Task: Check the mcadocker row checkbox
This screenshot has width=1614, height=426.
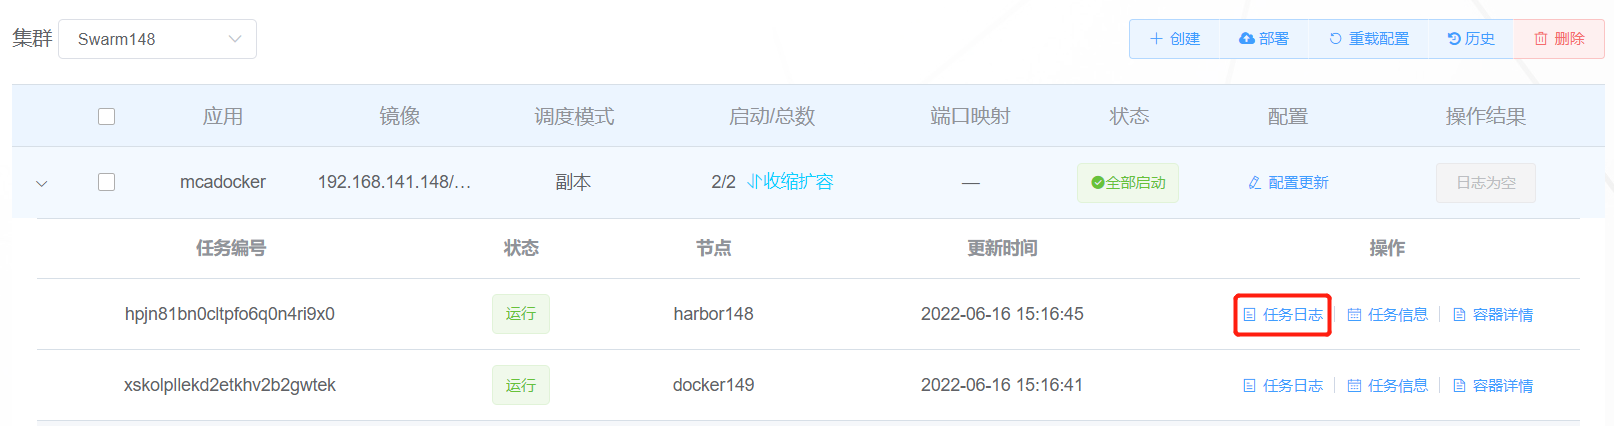Action: (107, 182)
